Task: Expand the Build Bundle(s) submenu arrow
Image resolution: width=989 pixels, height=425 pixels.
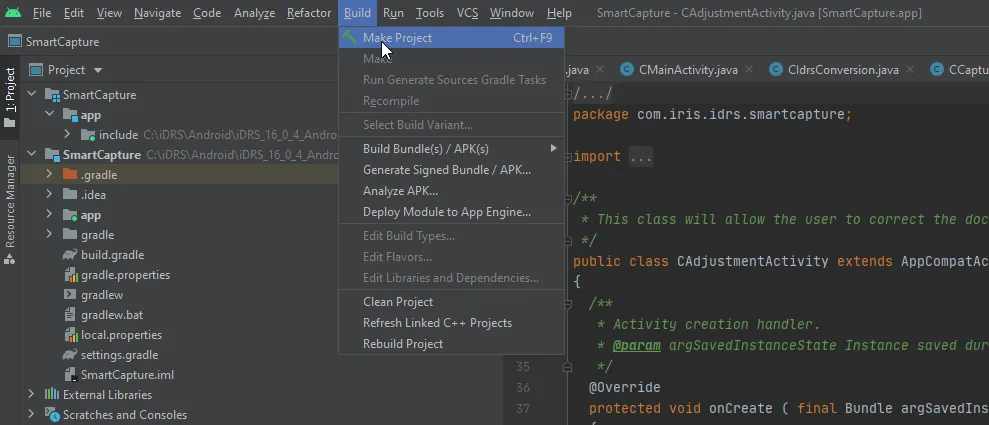Action: 553,148
